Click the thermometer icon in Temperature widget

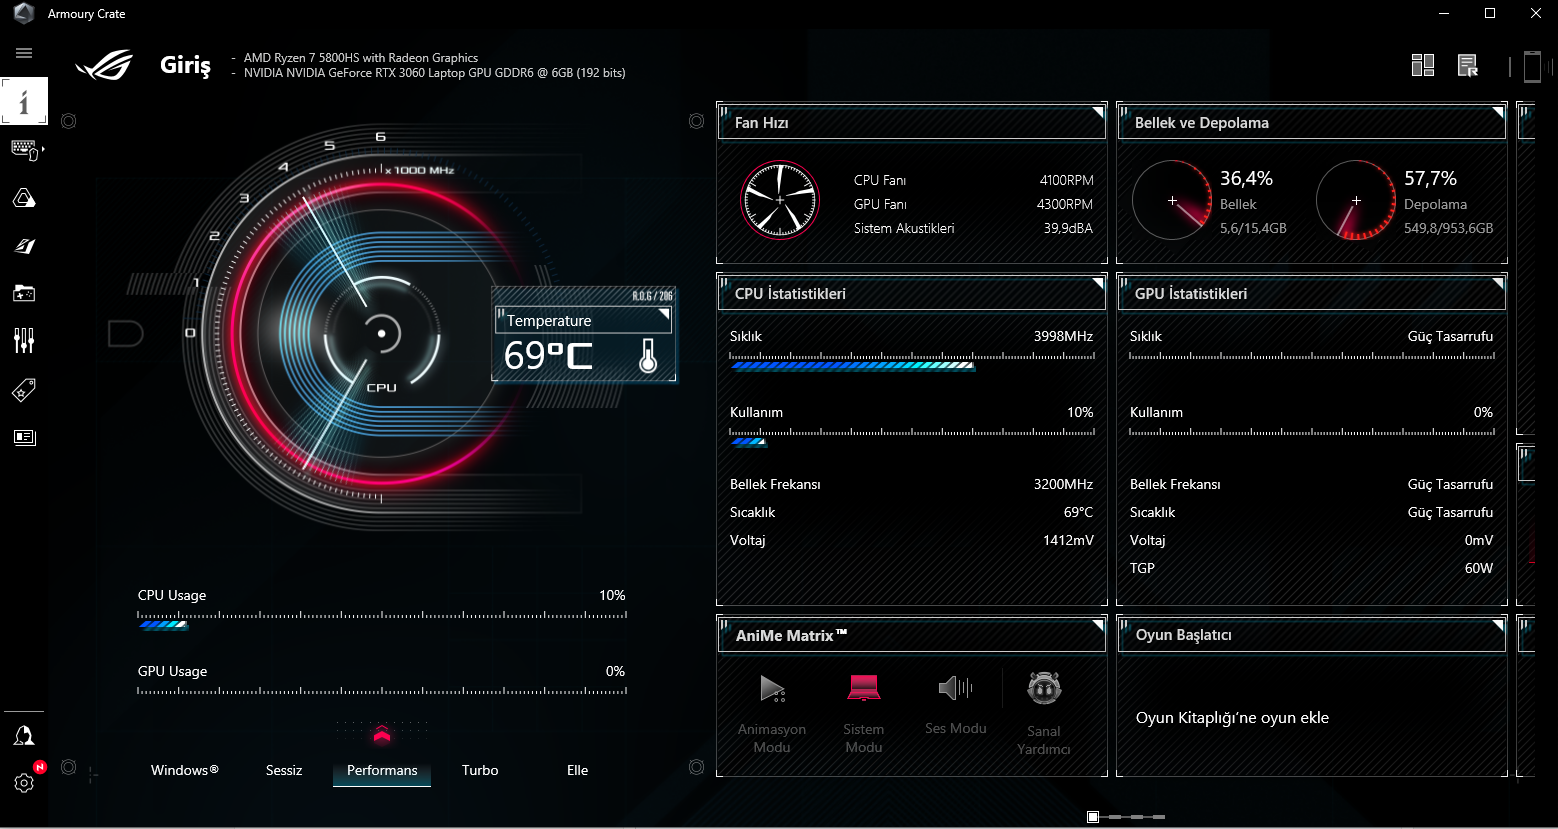point(648,355)
